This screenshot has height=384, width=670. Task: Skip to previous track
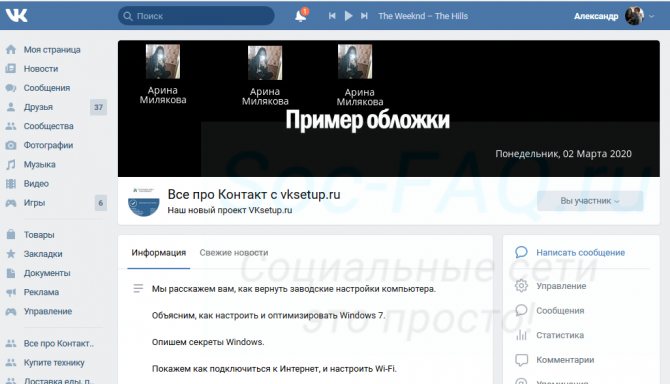[x=332, y=16]
